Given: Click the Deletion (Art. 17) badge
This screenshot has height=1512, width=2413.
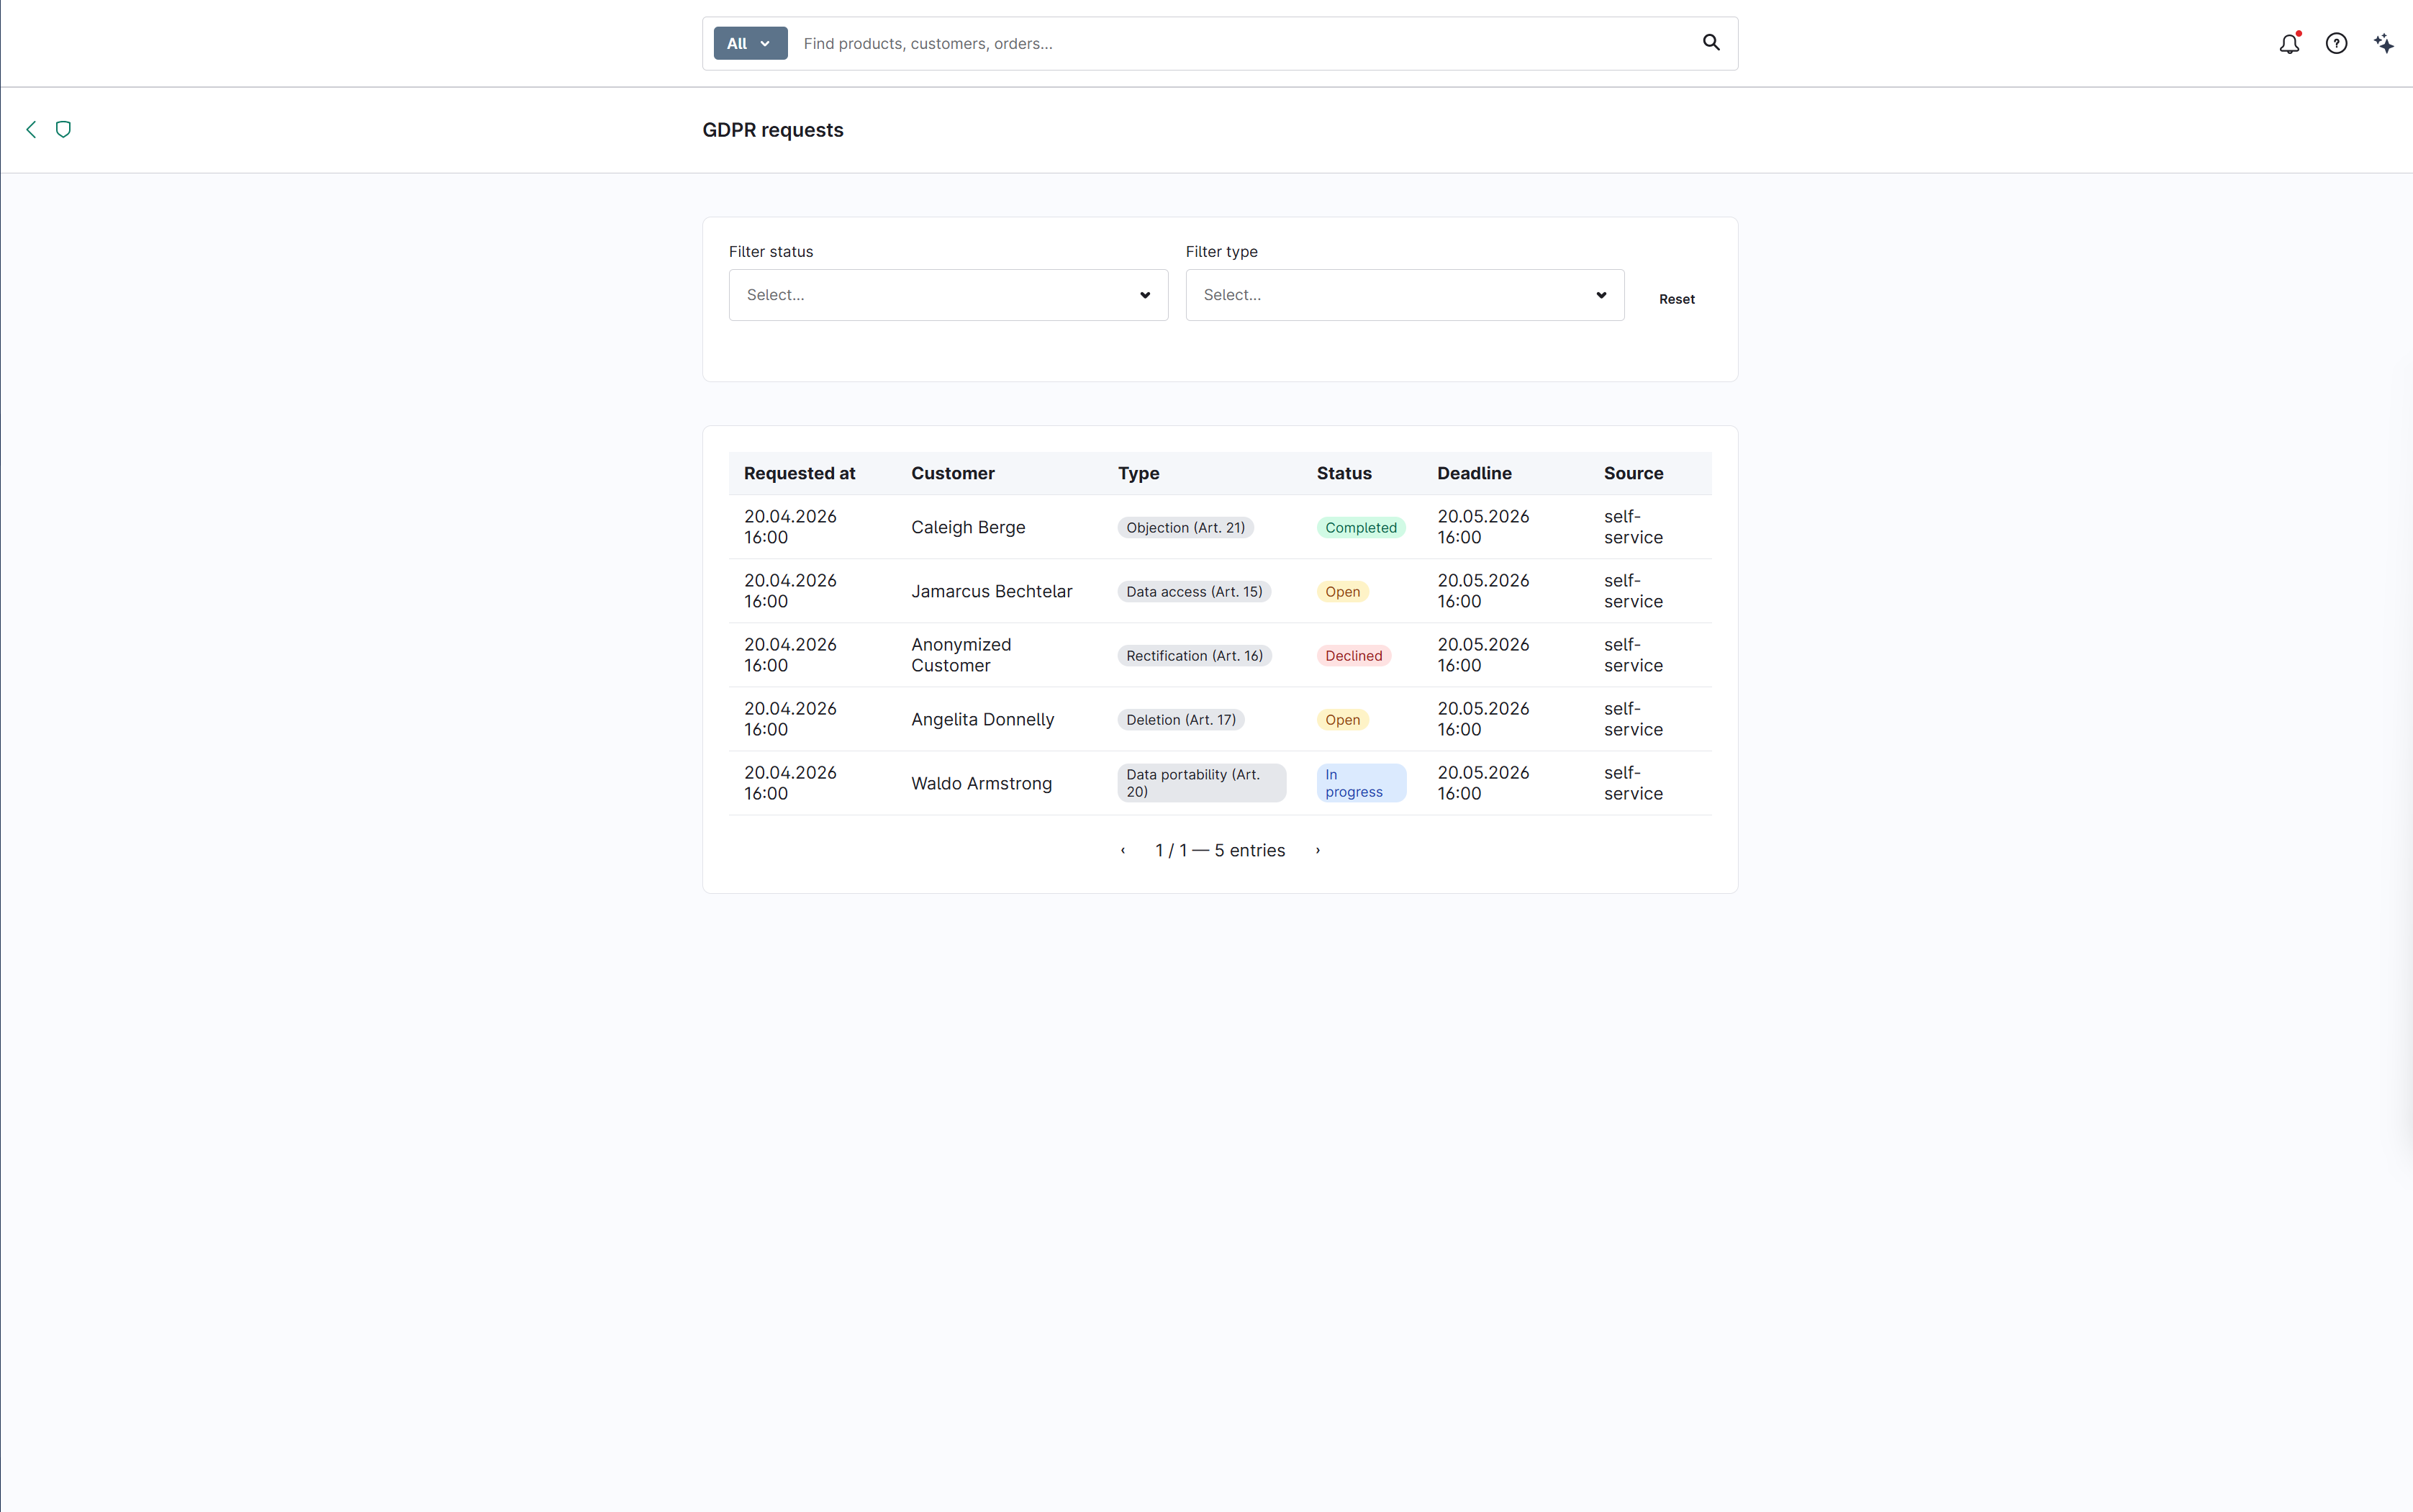Looking at the screenshot, I should (x=1181, y=720).
